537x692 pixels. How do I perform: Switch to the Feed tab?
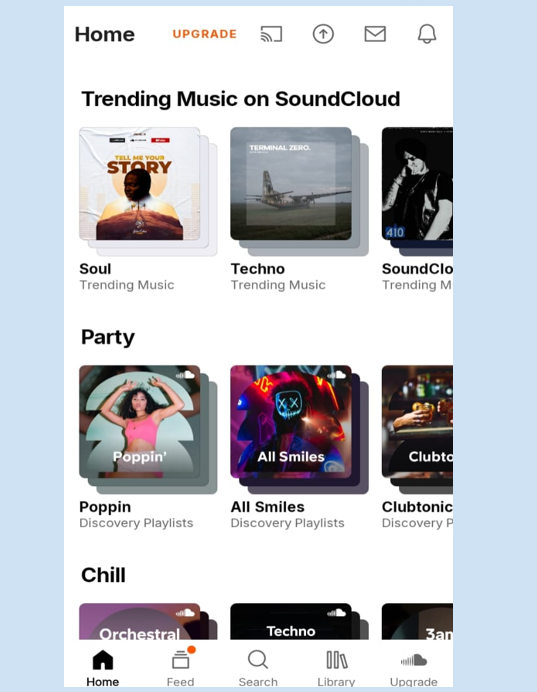pos(180,667)
